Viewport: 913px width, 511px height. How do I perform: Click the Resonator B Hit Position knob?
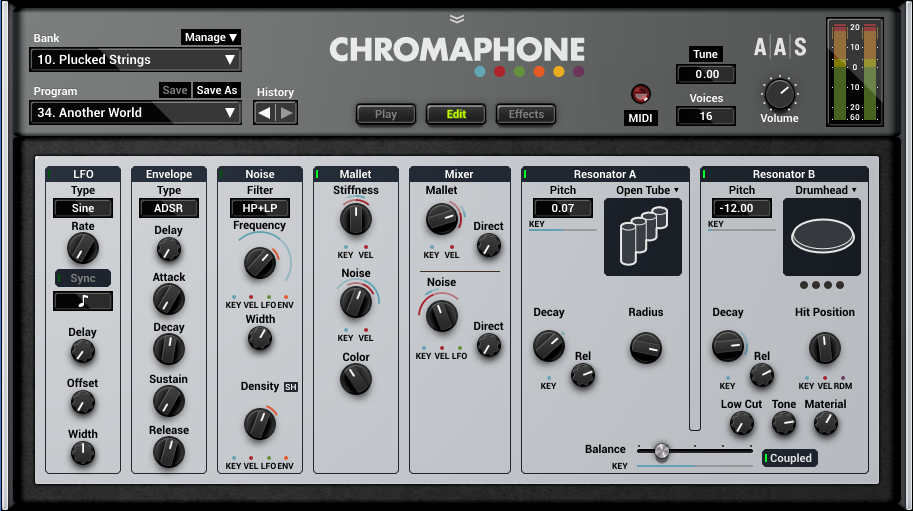tap(824, 348)
